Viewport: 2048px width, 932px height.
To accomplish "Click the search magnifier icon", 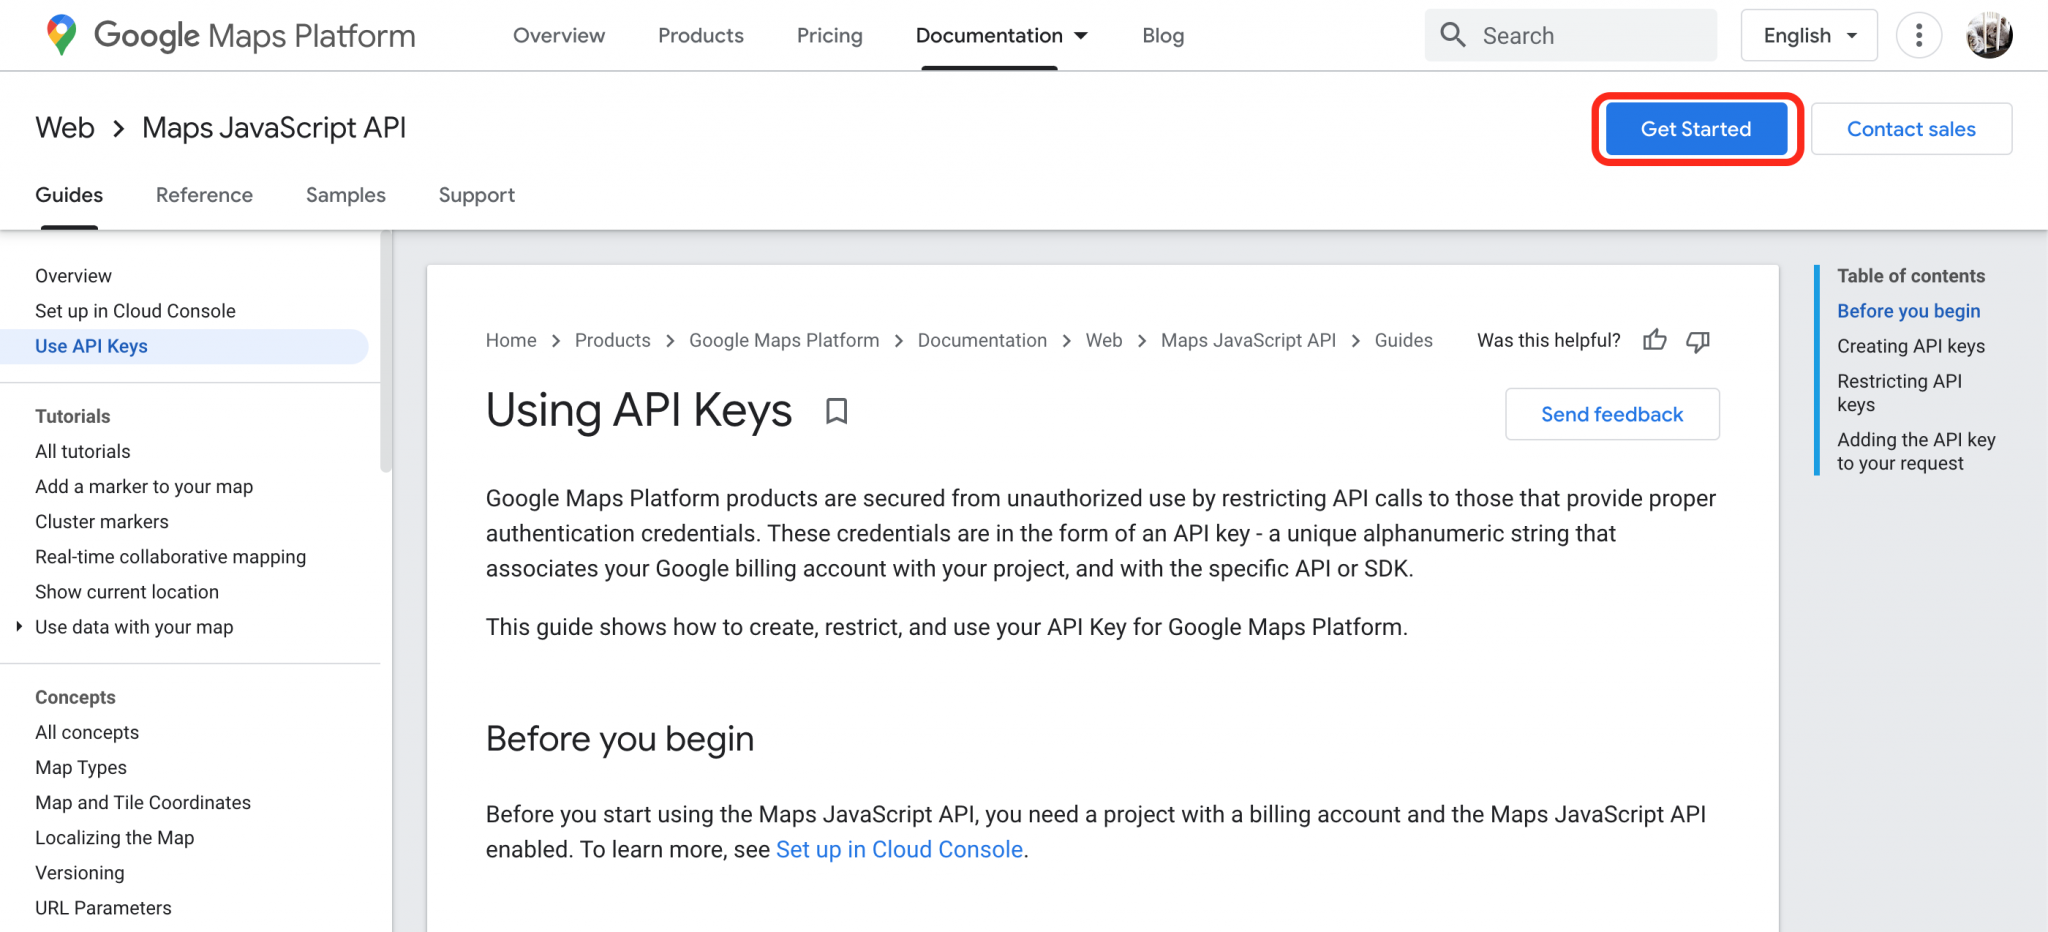I will pos(1453,35).
